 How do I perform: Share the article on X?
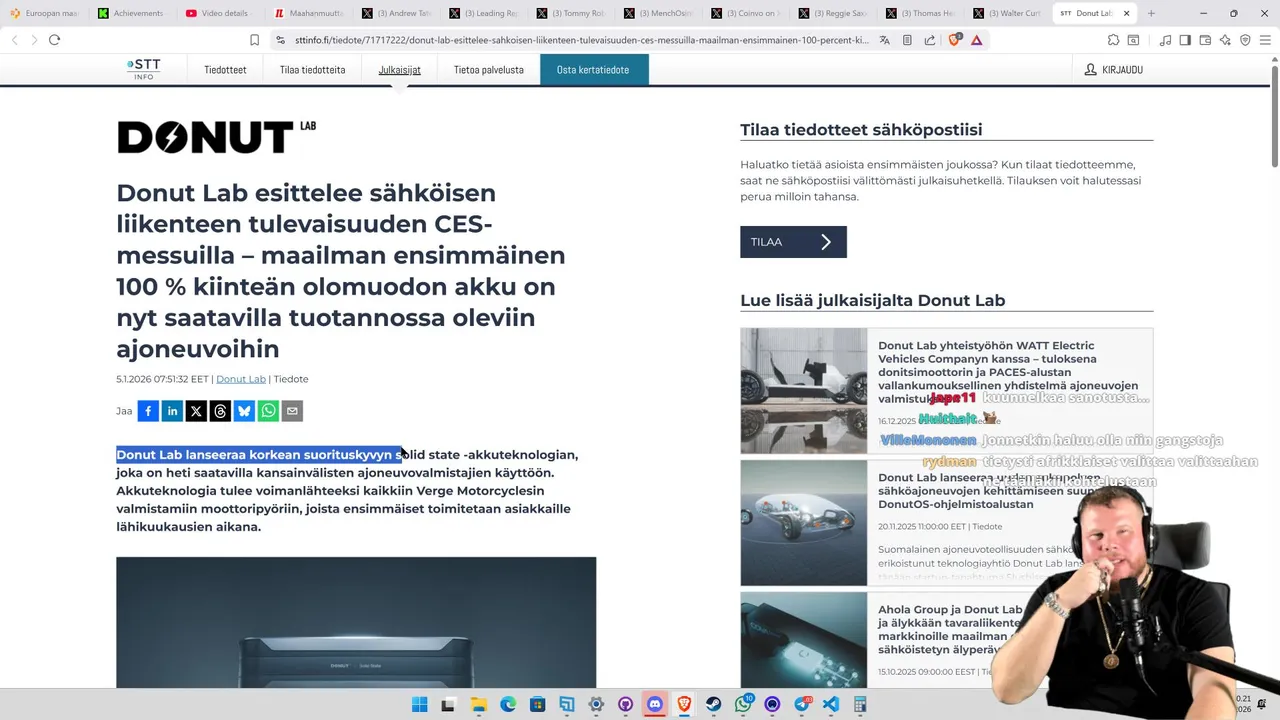click(x=196, y=411)
